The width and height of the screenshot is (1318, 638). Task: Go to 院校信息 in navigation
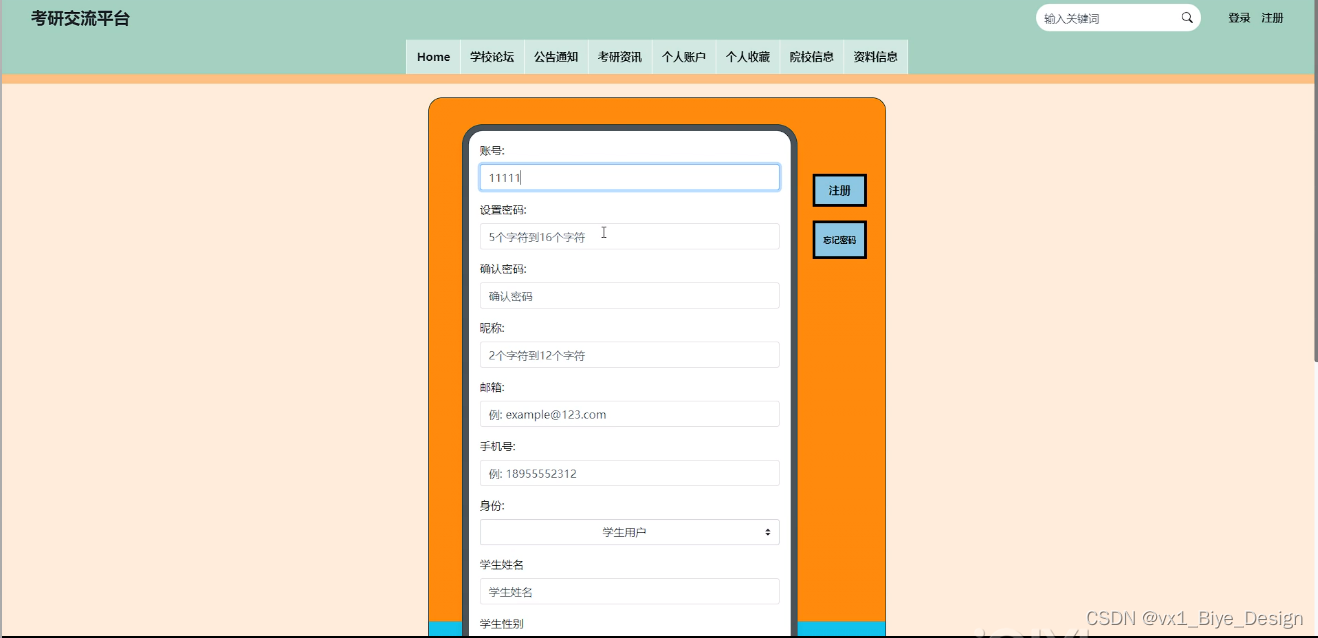point(812,57)
